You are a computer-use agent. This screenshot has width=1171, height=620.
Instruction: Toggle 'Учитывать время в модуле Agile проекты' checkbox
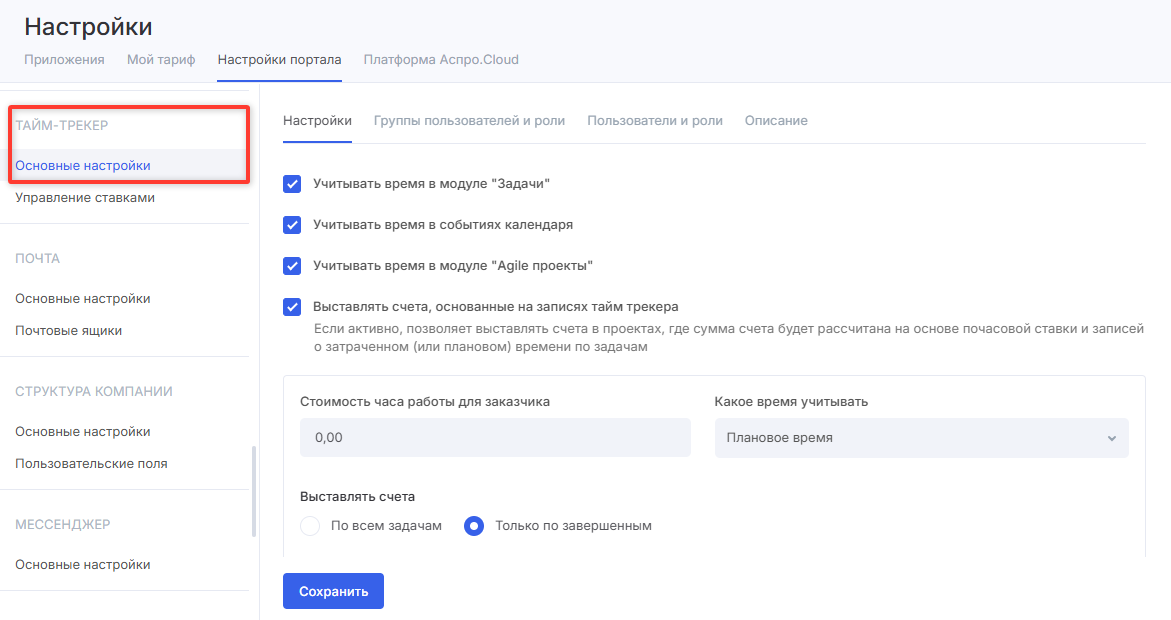292,266
